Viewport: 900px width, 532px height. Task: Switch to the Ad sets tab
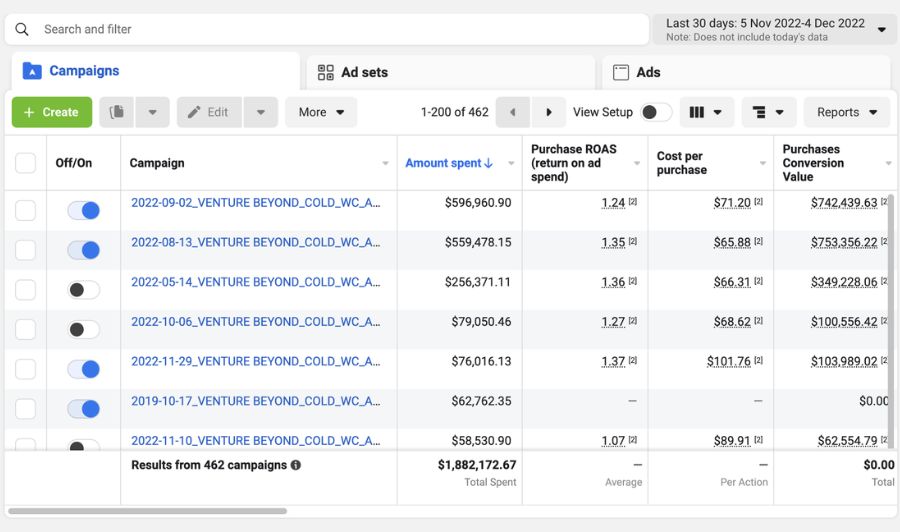click(451, 72)
